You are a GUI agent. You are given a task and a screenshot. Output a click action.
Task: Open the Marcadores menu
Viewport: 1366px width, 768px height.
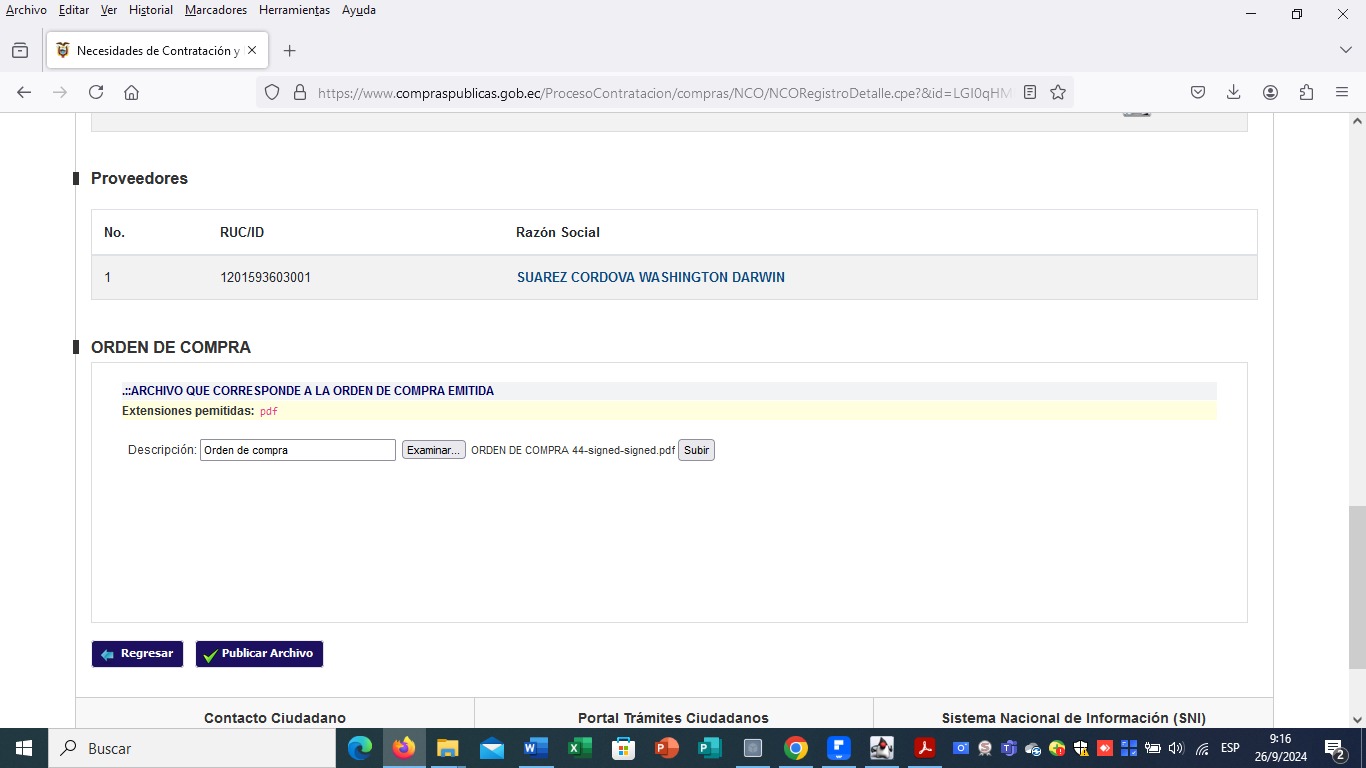(x=216, y=10)
